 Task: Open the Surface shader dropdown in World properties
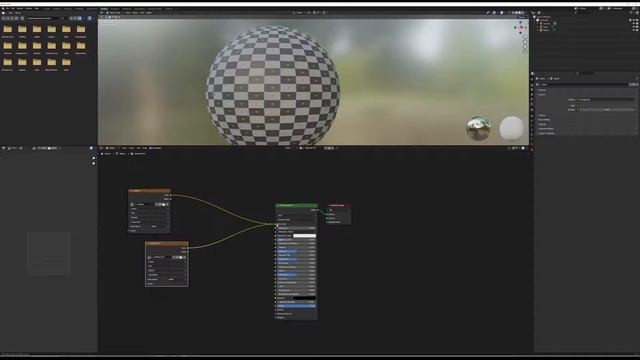607,100
